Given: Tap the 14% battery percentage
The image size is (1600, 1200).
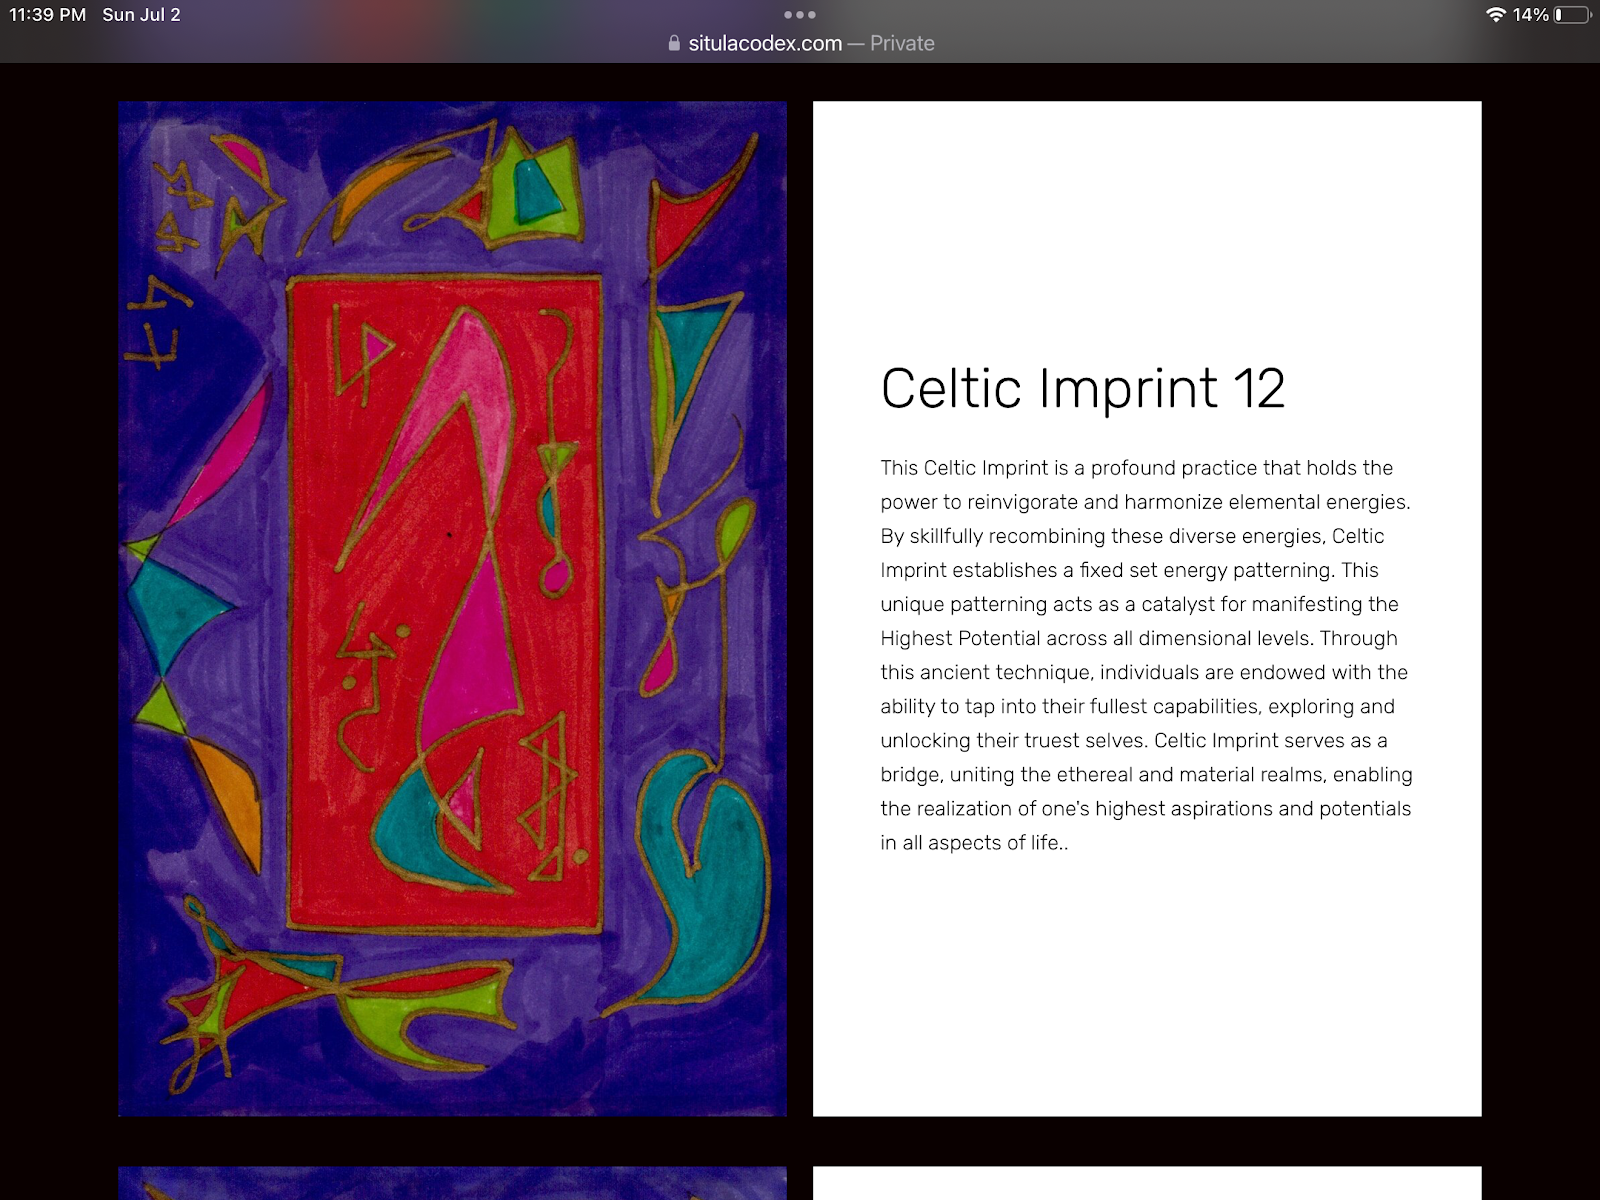Looking at the screenshot, I should pyautogui.click(x=1530, y=15).
